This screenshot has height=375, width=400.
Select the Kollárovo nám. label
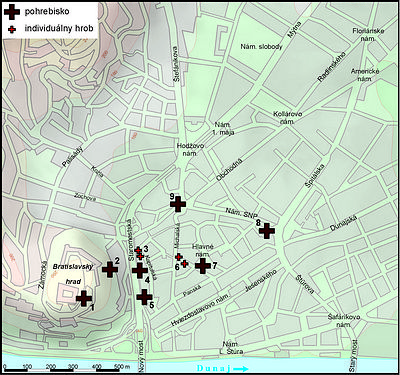[288, 118]
